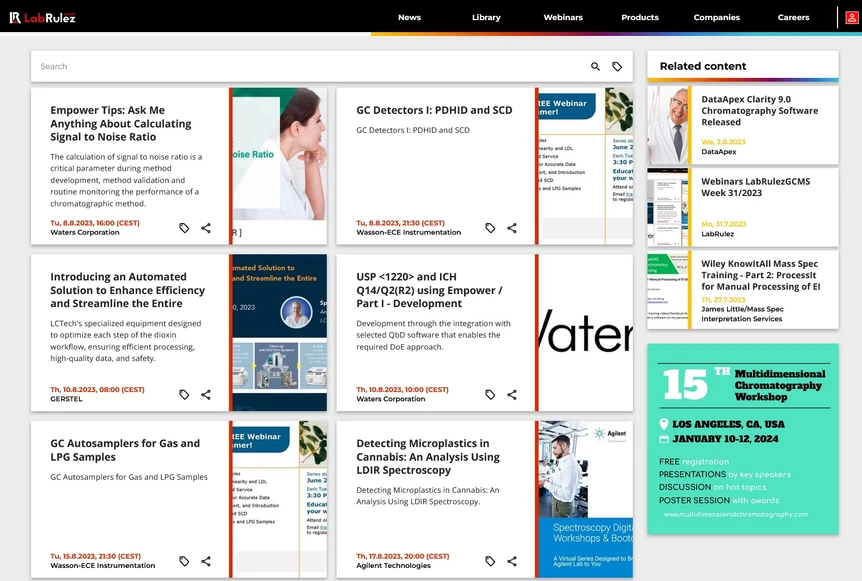Click the GERSTEL company name
The image size is (862, 581).
pyautogui.click(x=67, y=399)
